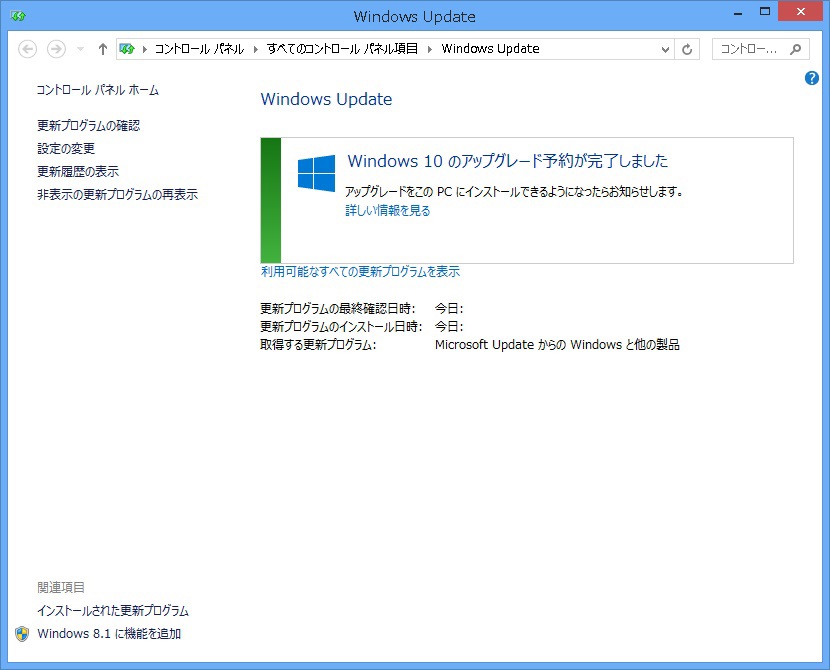830x670 pixels.
Task: Open インストールされた更新プログラム link
Action: 112,611
